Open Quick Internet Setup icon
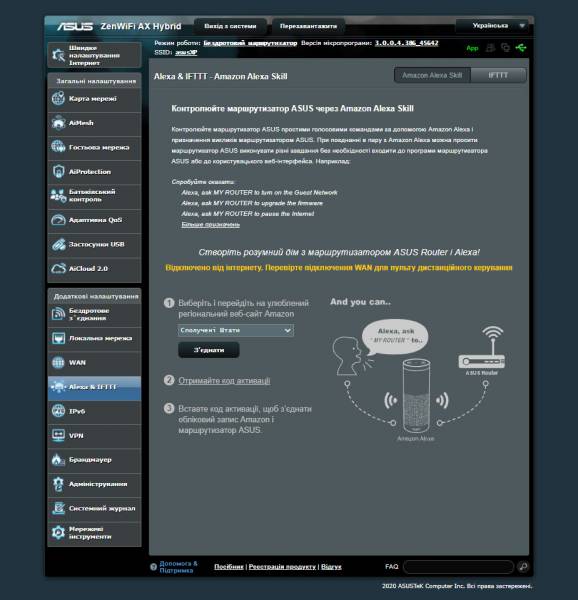 pos(58,55)
